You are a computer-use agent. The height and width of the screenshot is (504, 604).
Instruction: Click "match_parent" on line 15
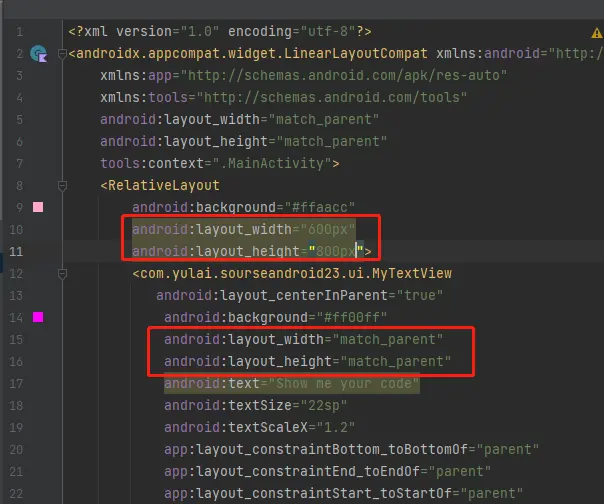tap(388, 340)
